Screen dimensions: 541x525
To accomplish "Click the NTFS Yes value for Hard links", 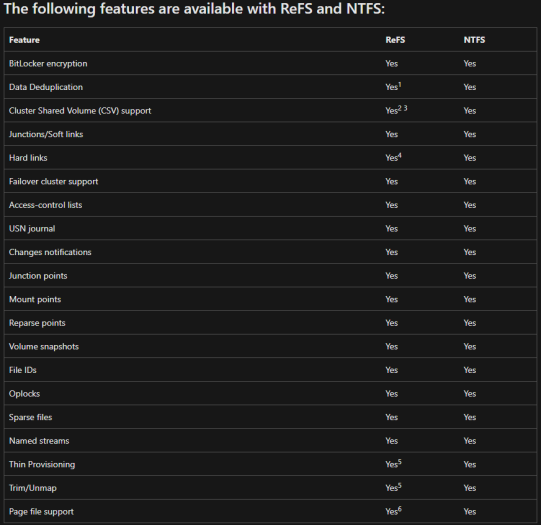I will (470, 158).
